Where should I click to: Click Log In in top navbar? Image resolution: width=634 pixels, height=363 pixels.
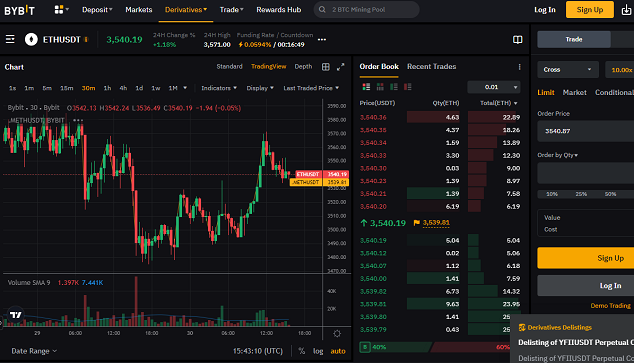click(x=545, y=10)
